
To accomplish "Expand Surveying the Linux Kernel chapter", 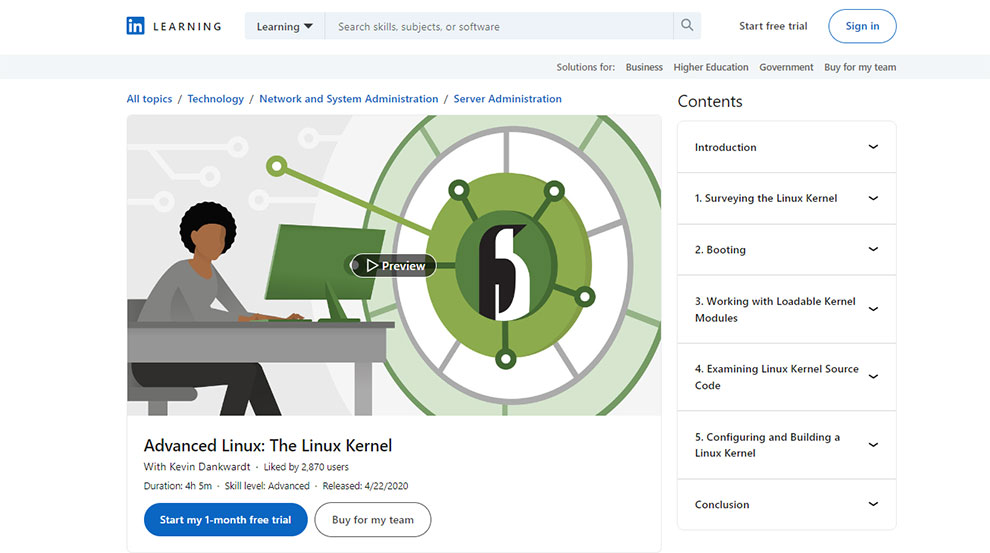I will 786,198.
